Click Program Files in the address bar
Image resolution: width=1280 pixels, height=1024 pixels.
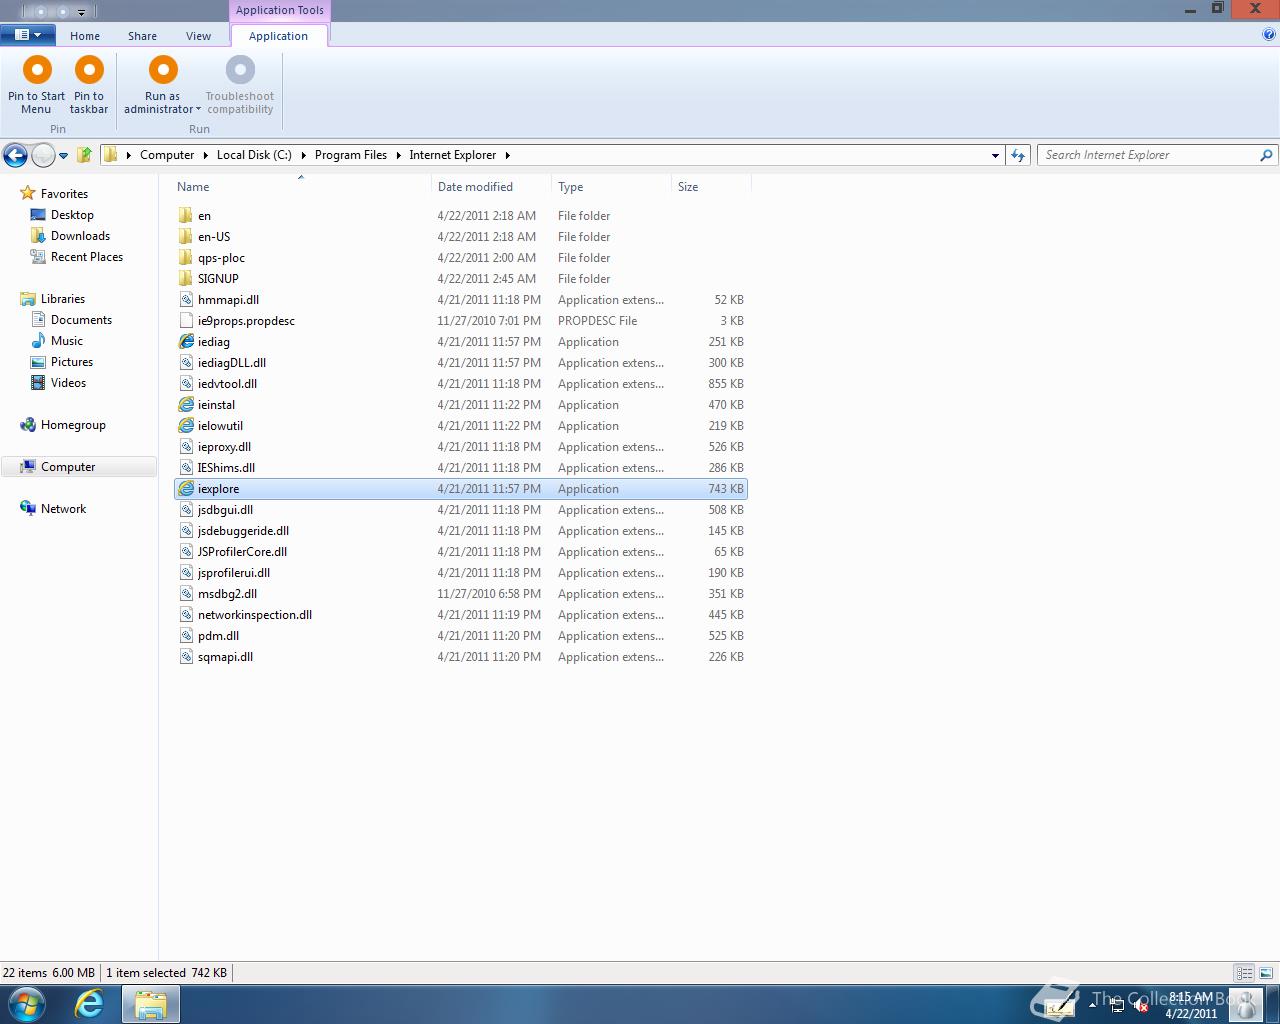(x=350, y=155)
